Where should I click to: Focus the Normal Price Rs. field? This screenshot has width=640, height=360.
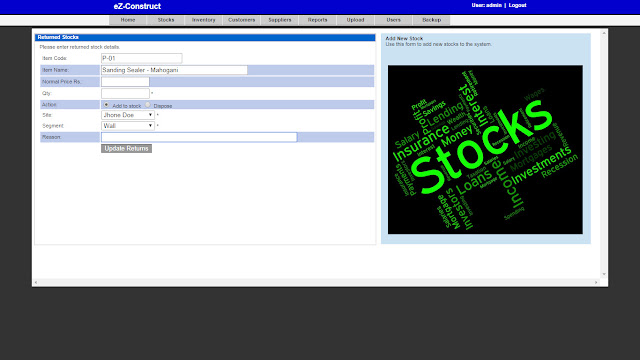point(125,82)
